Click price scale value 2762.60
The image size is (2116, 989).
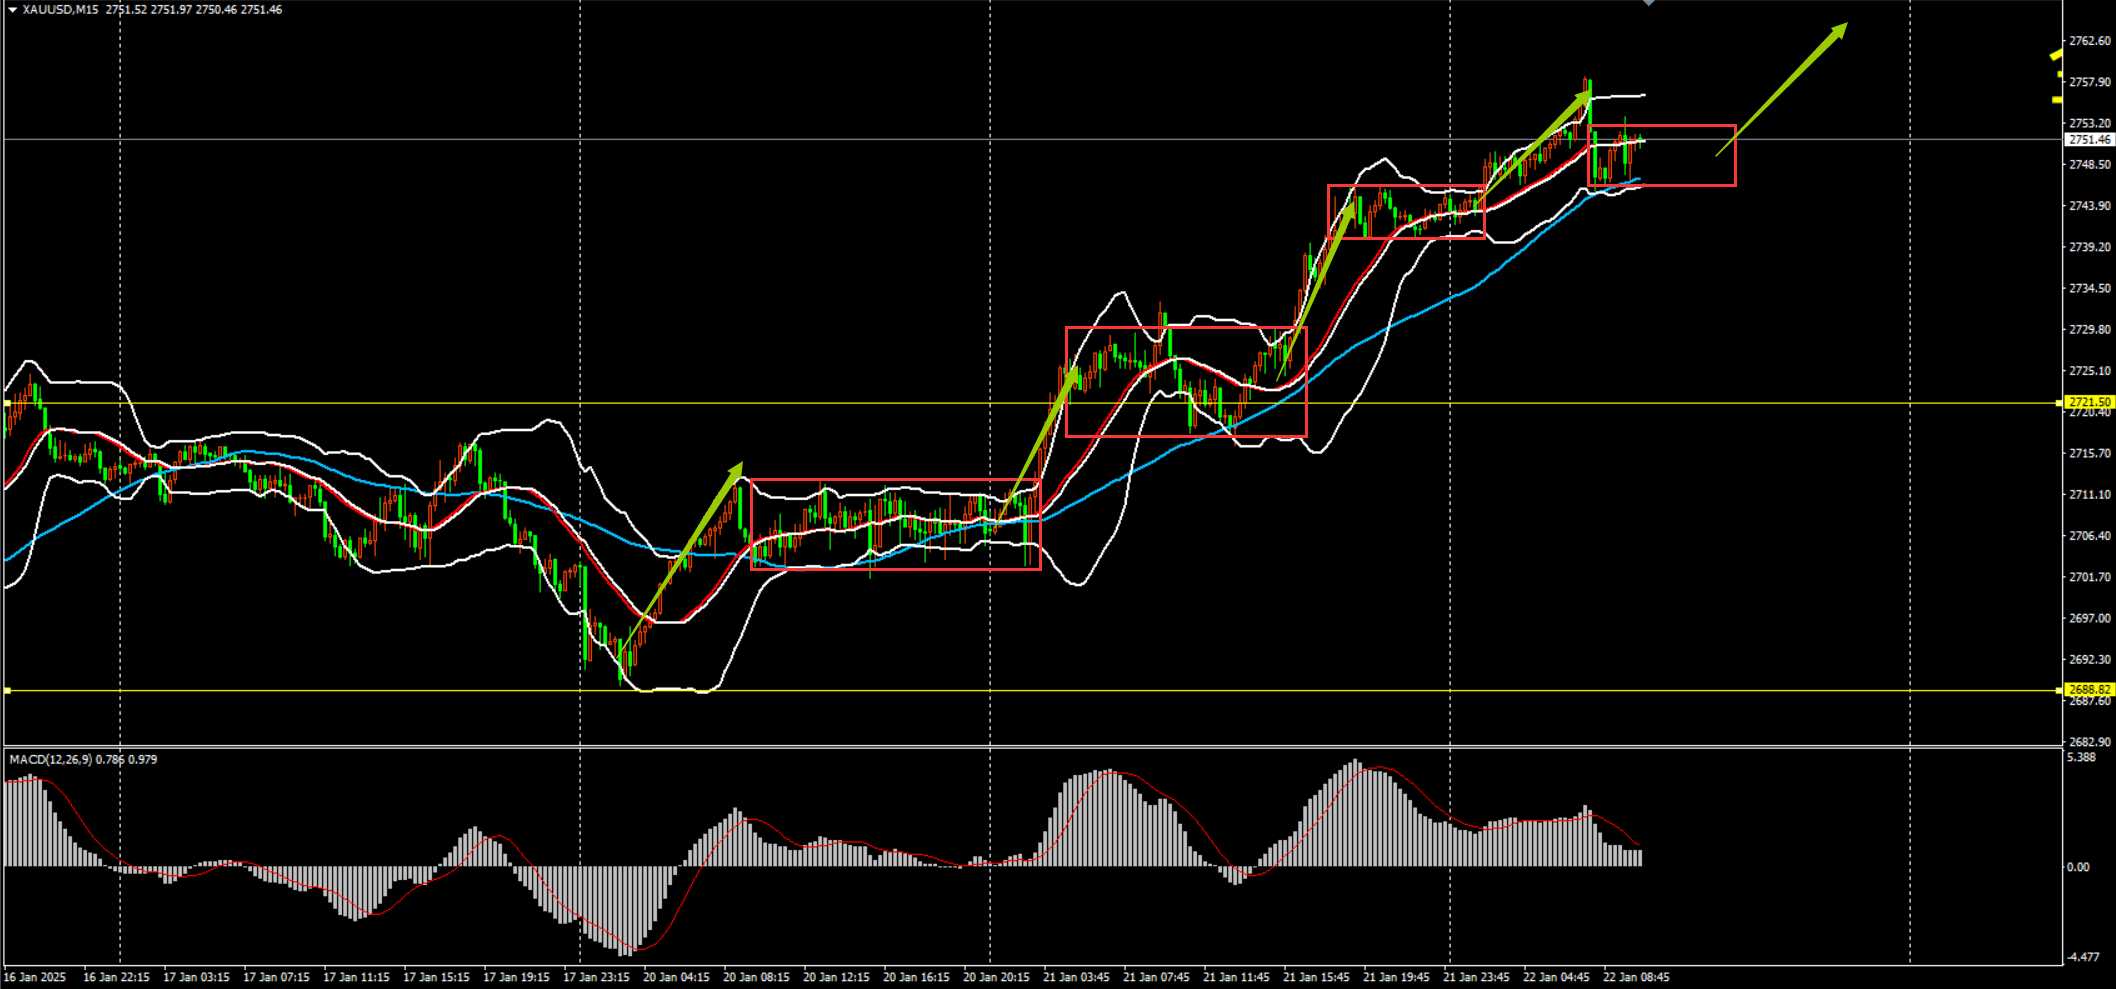click(x=2090, y=41)
